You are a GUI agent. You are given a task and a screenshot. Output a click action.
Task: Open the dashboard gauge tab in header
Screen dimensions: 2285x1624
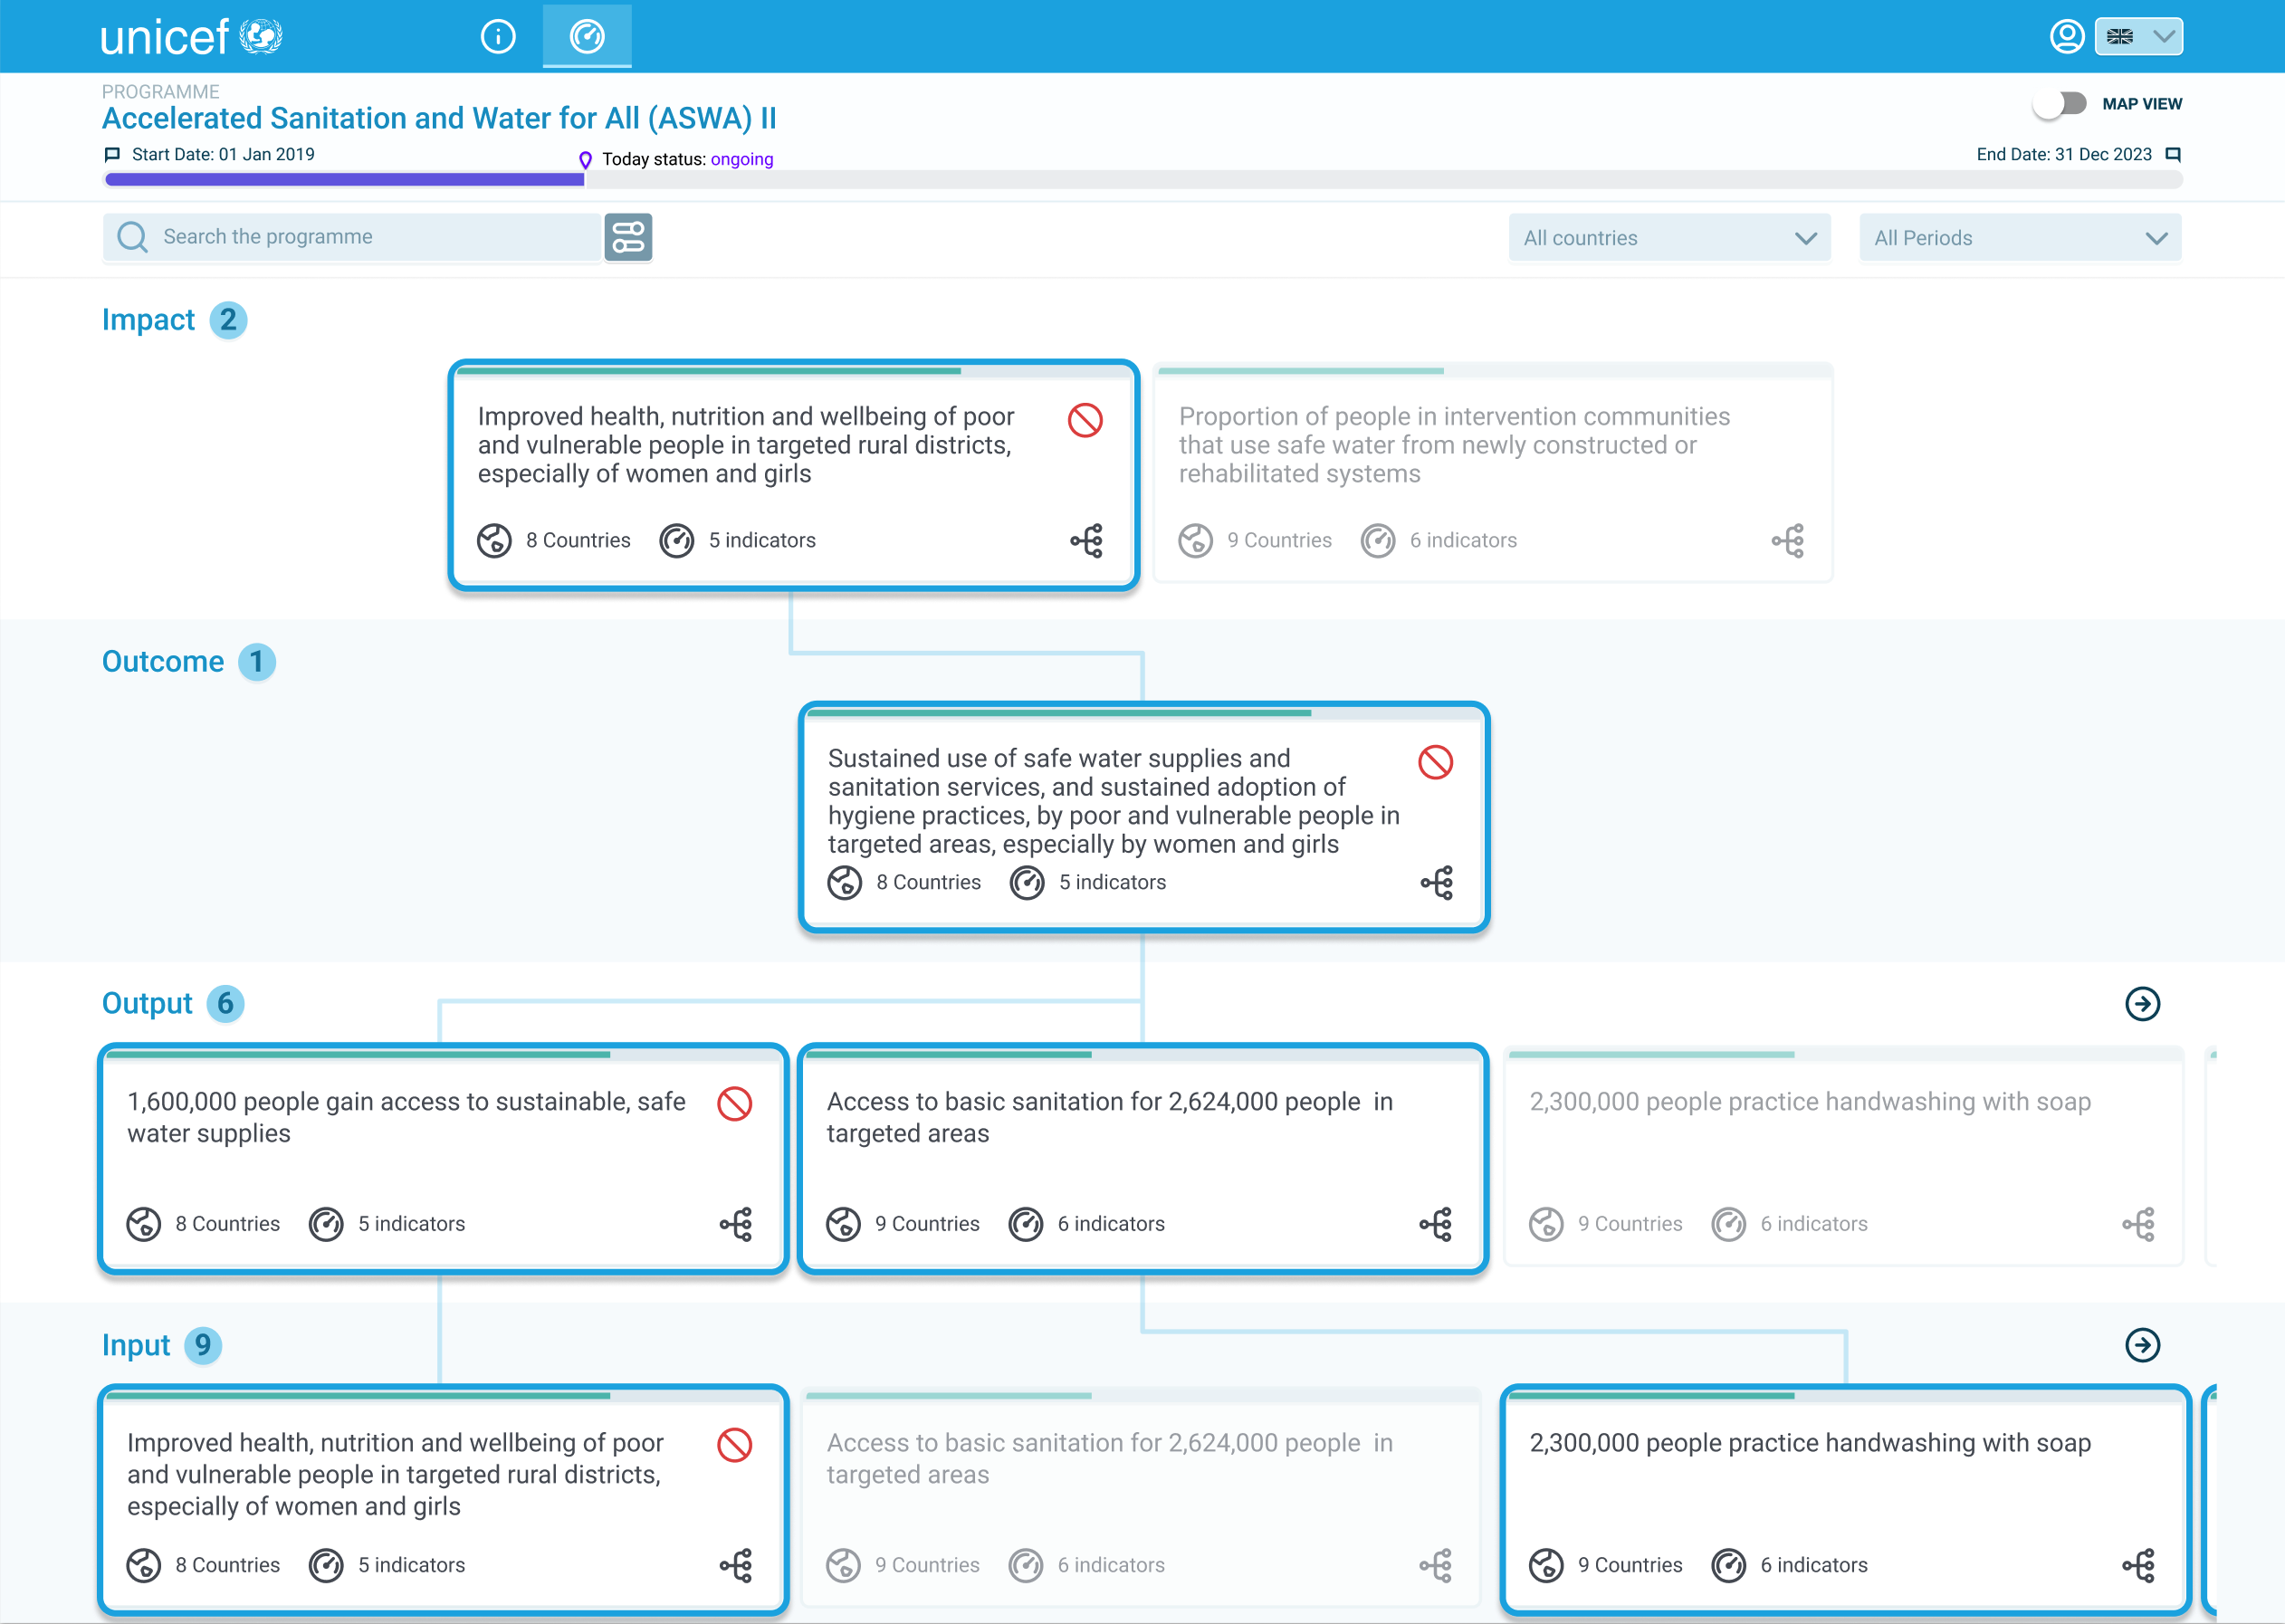[x=587, y=37]
